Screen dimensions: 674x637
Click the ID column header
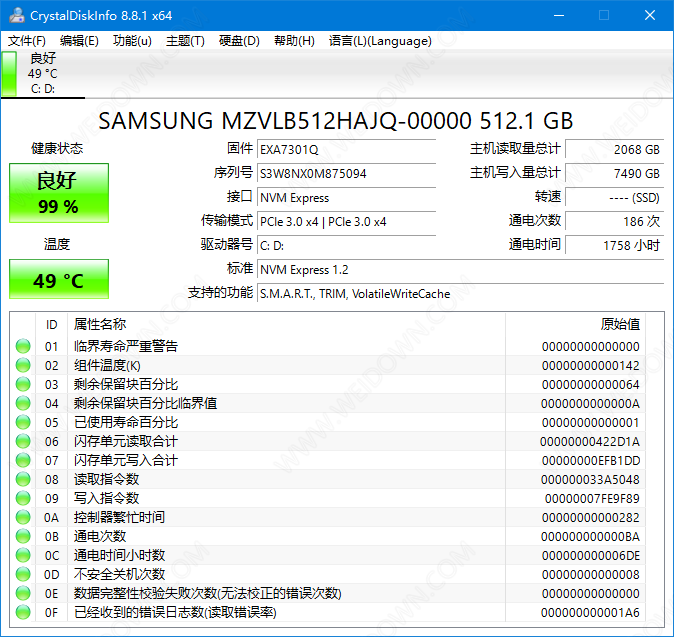[52, 324]
